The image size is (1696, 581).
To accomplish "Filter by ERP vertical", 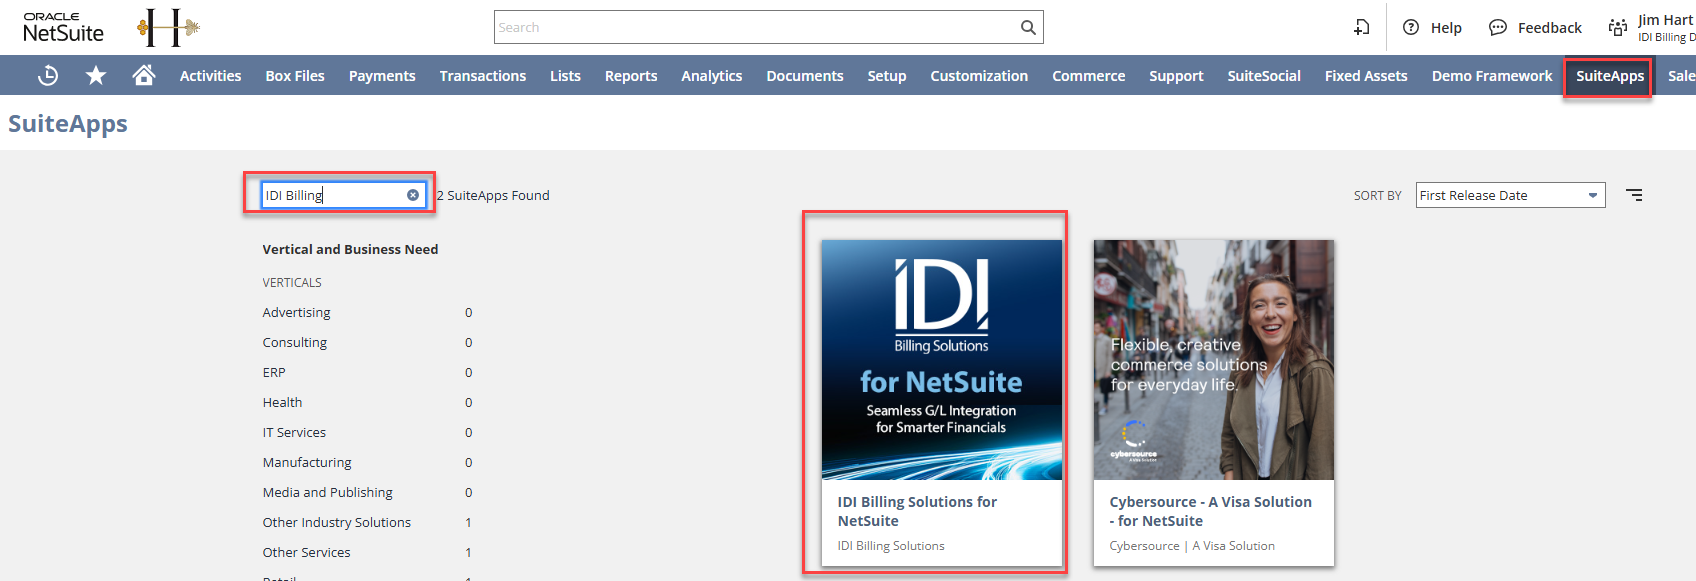I will tap(274, 372).
